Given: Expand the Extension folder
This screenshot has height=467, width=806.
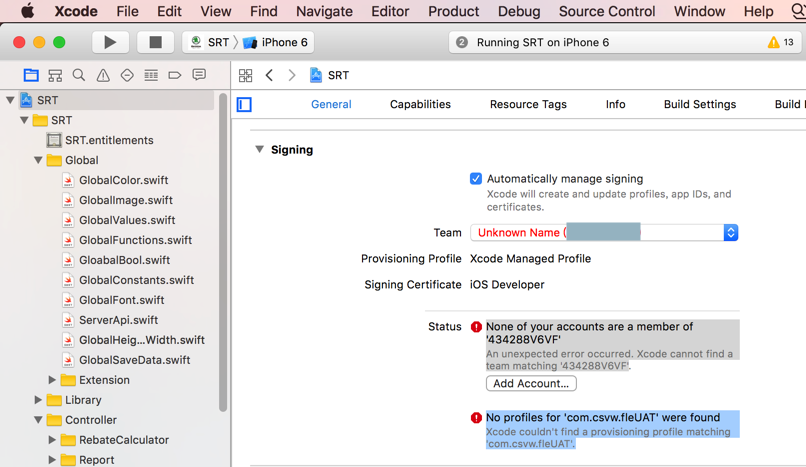Looking at the screenshot, I should tap(52, 380).
